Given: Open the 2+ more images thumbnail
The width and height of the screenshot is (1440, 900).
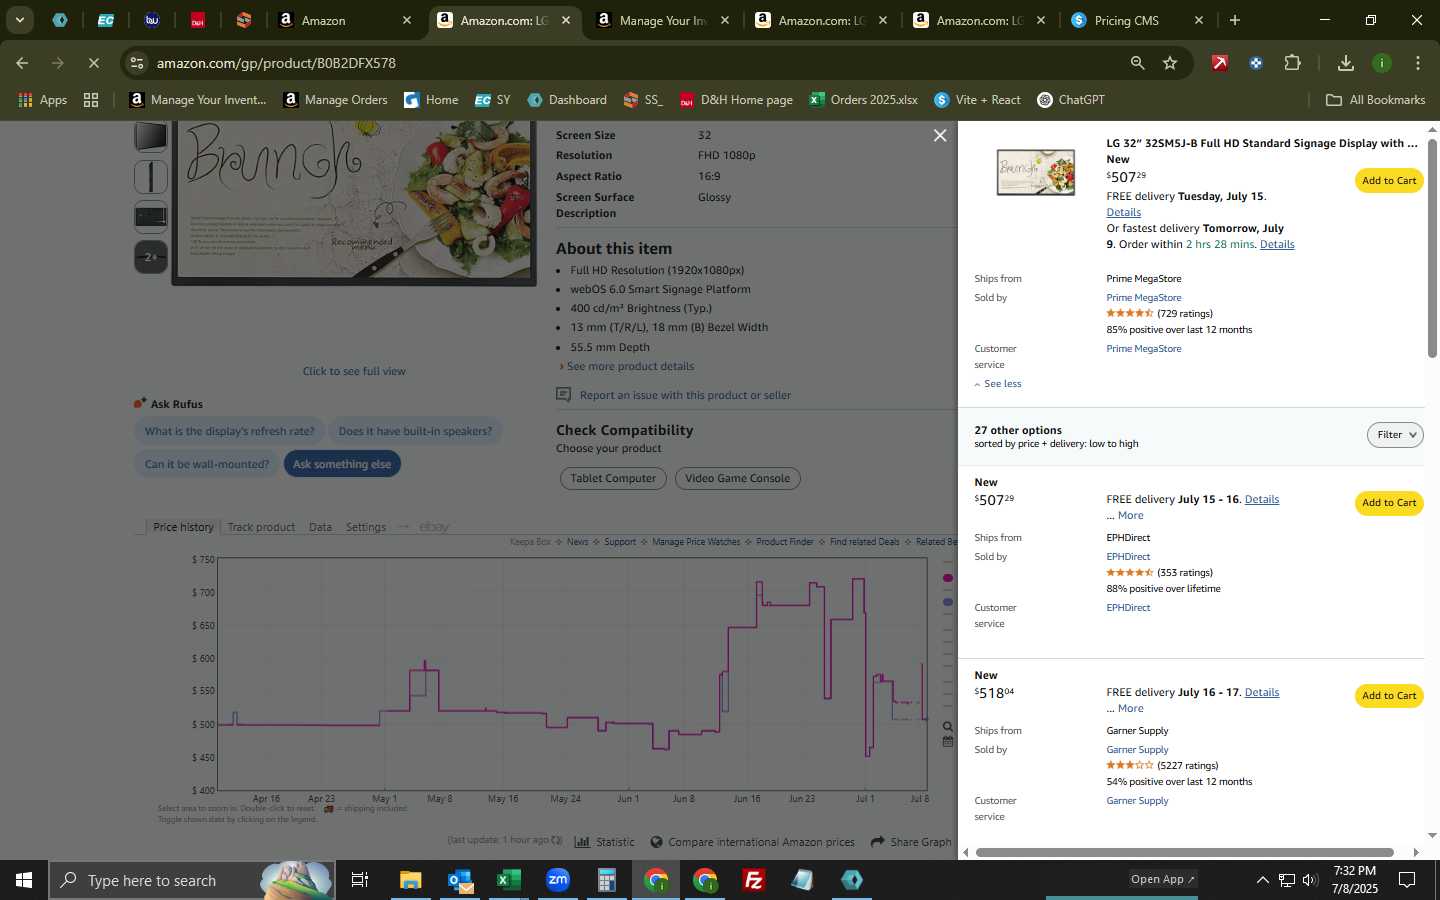Looking at the screenshot, I should coord(151,257).
